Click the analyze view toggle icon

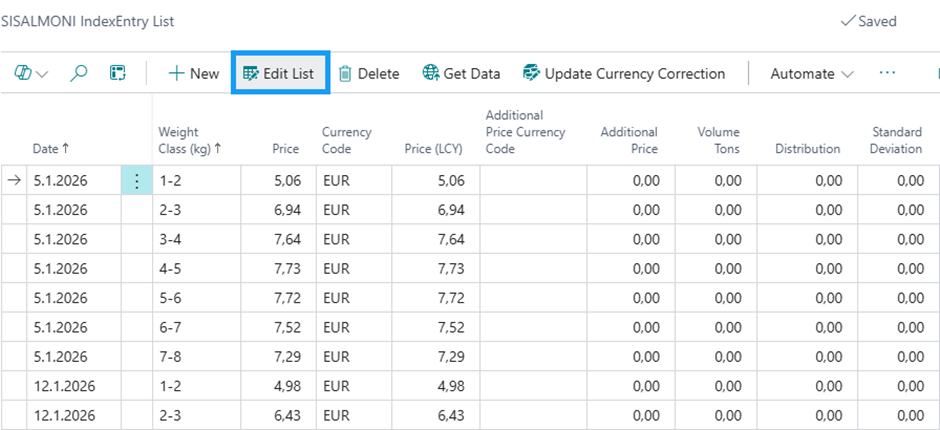[x=118, y=74]
